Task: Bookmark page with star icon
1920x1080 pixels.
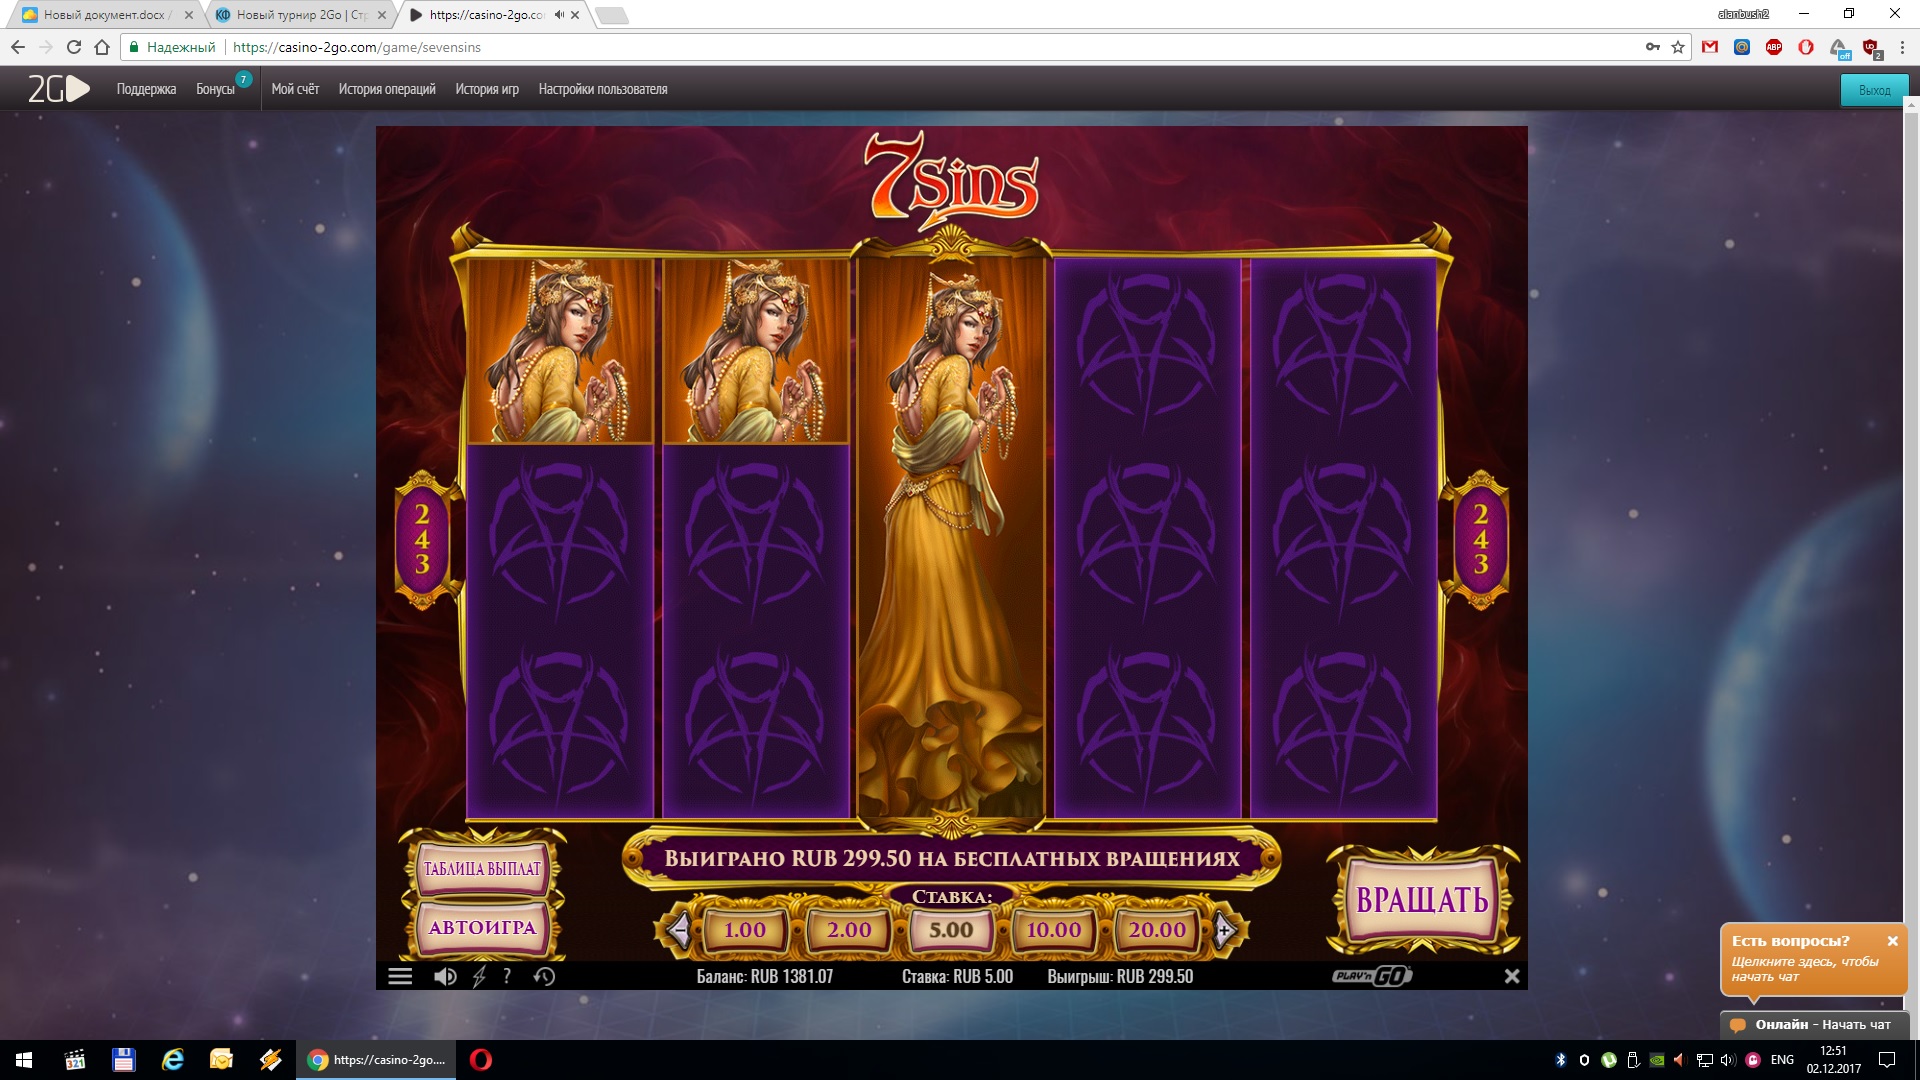Action: click(x=1678, y=47)
